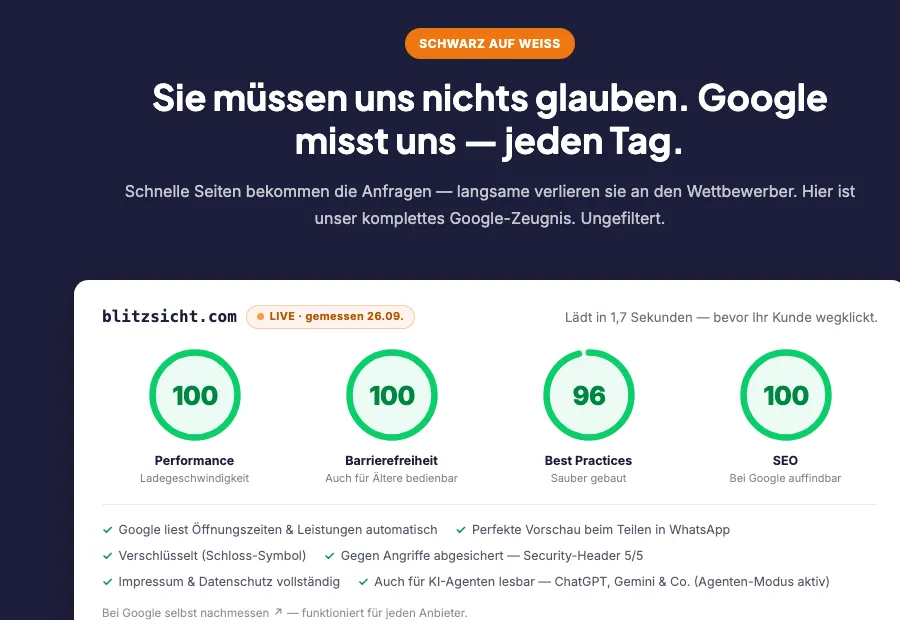Click the Barrierefreiheit label
The height and width of the screenshot is (620, 900).
coord(391,460)
